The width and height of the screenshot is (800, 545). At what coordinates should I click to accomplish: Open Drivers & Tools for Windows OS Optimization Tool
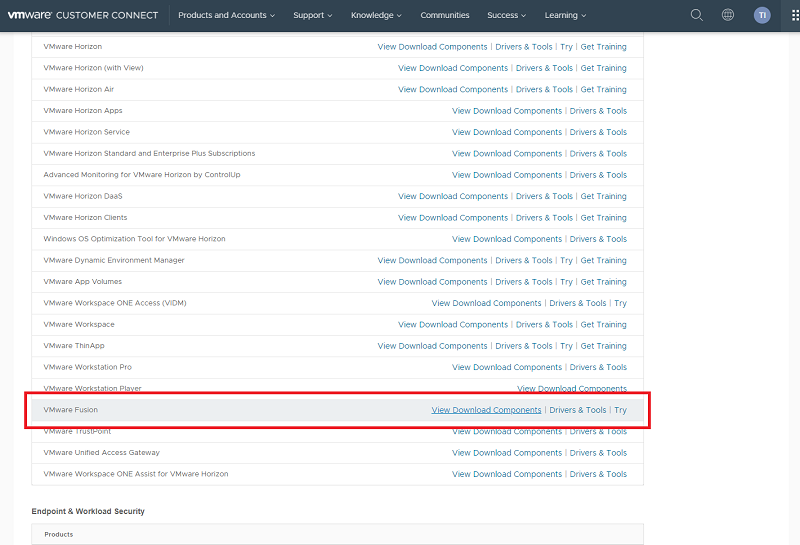598,239
